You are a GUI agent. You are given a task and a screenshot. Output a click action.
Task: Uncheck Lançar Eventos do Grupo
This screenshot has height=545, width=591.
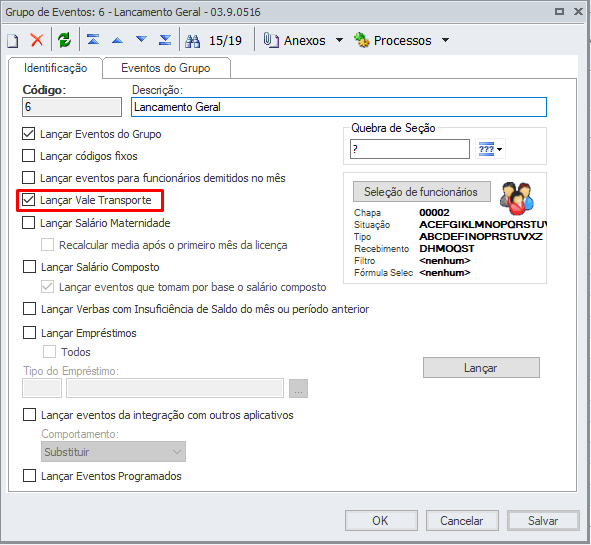(x=29, y=134)
